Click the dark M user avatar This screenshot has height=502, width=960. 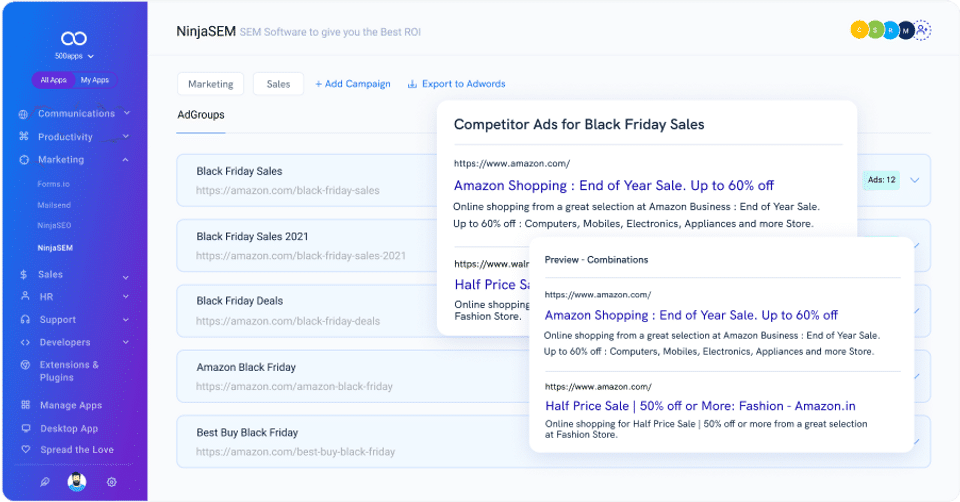pyautogui.click(x=906, y=30)
